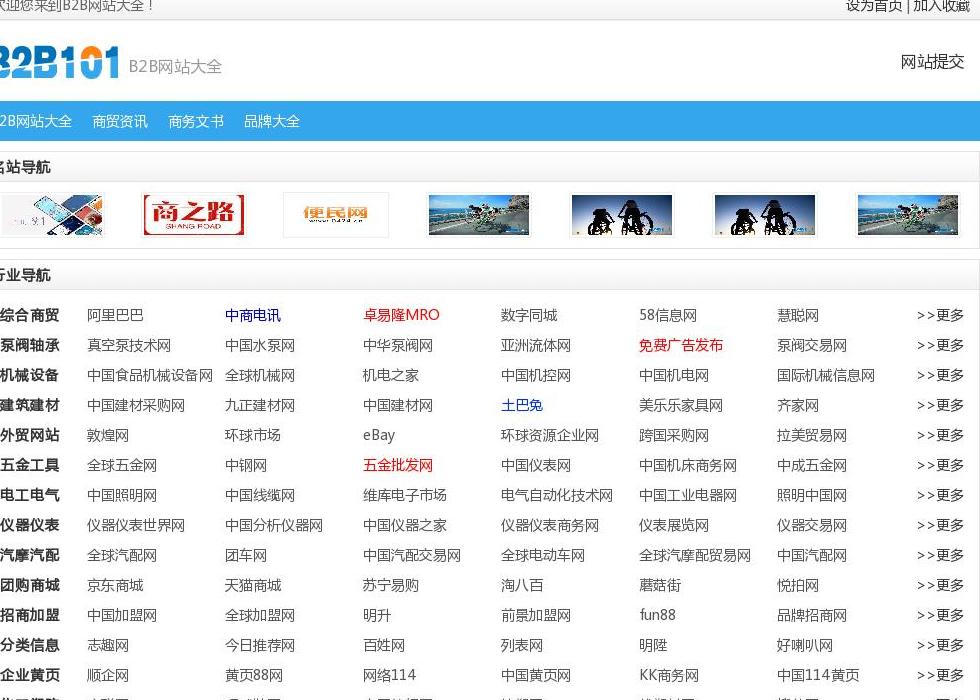Screen dimensions: 980x700
Task: Open 团购商城 category
Action: pyautogui.click(x=30, y=585)
